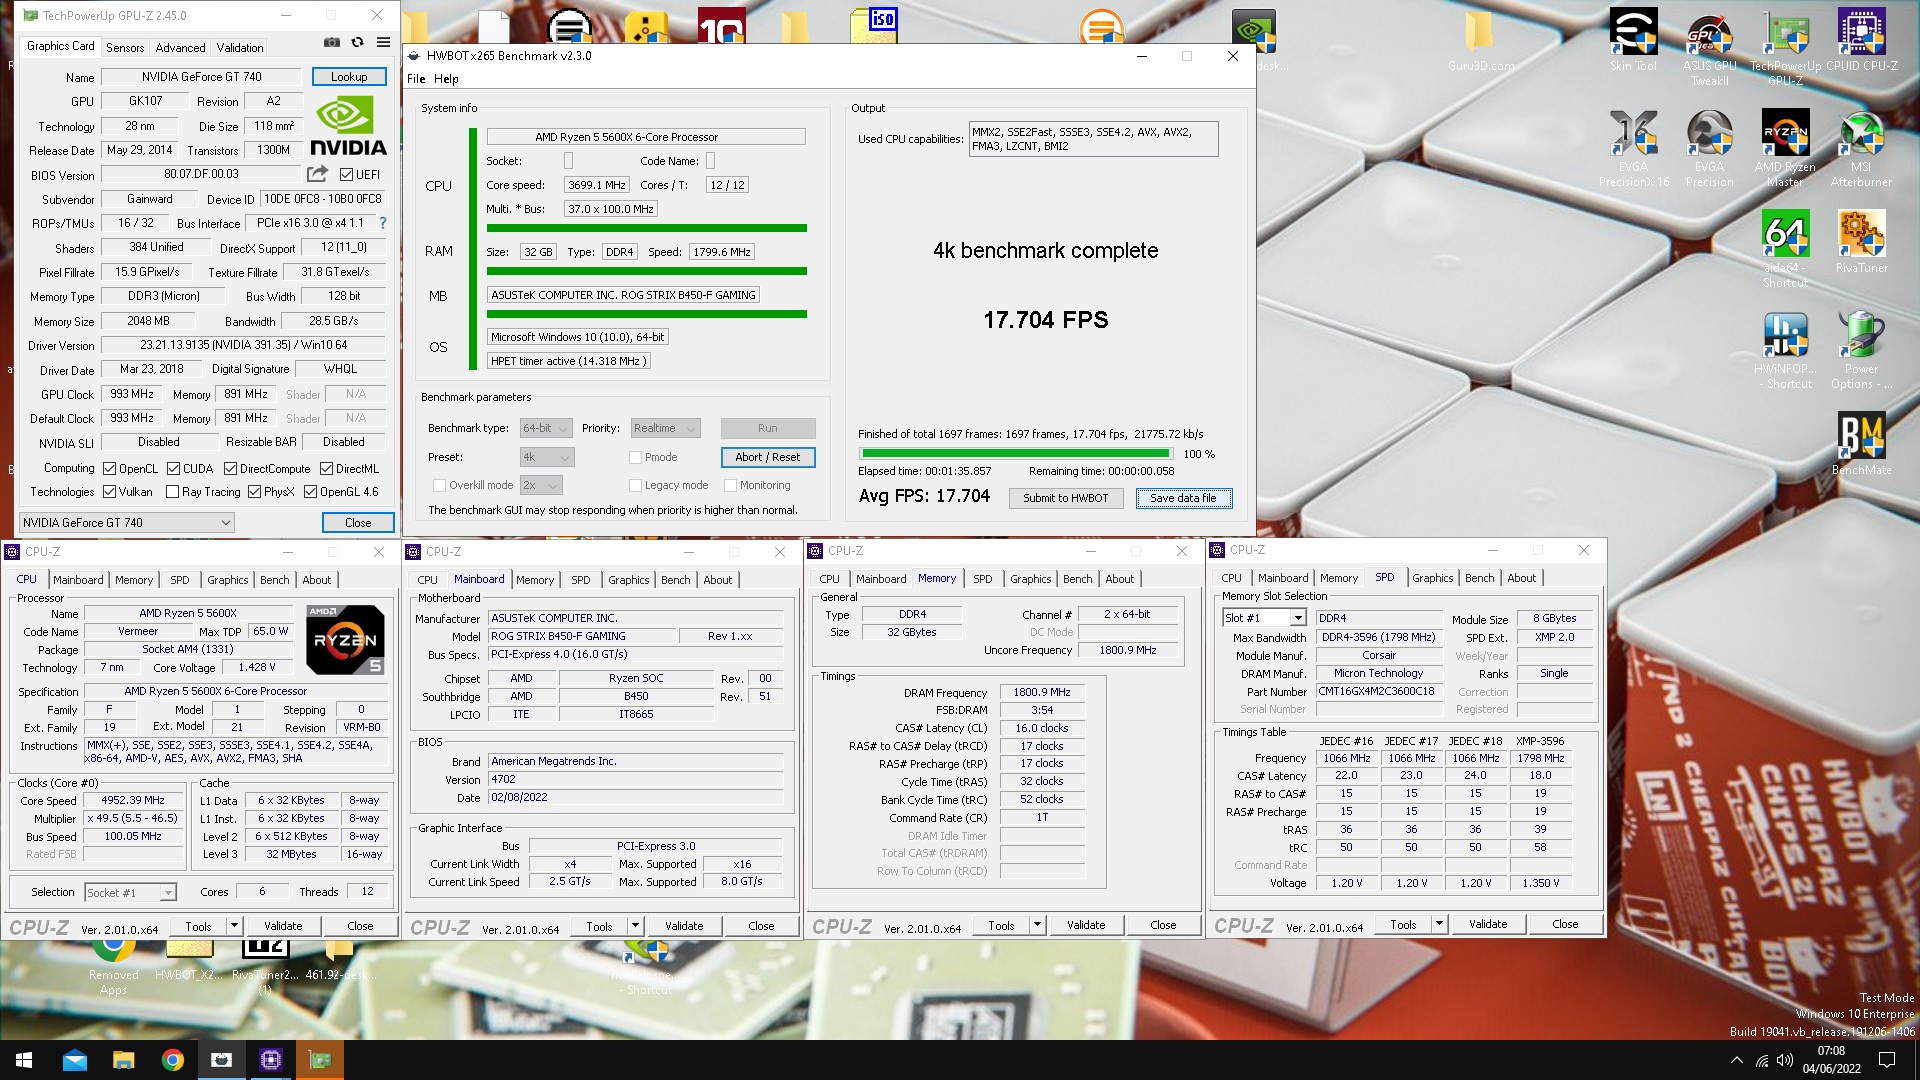
Task: Toggle the Vulkan checkbox
Action: [110, 492]
